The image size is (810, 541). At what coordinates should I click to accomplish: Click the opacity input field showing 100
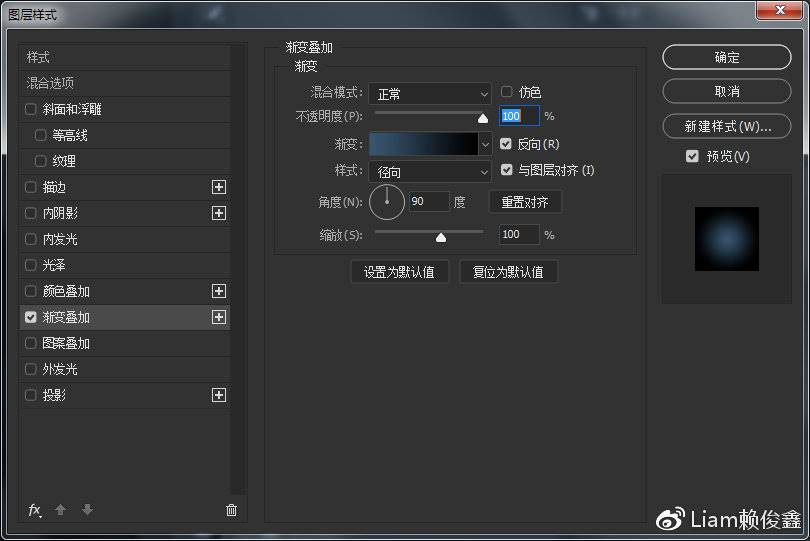[519, 116]
